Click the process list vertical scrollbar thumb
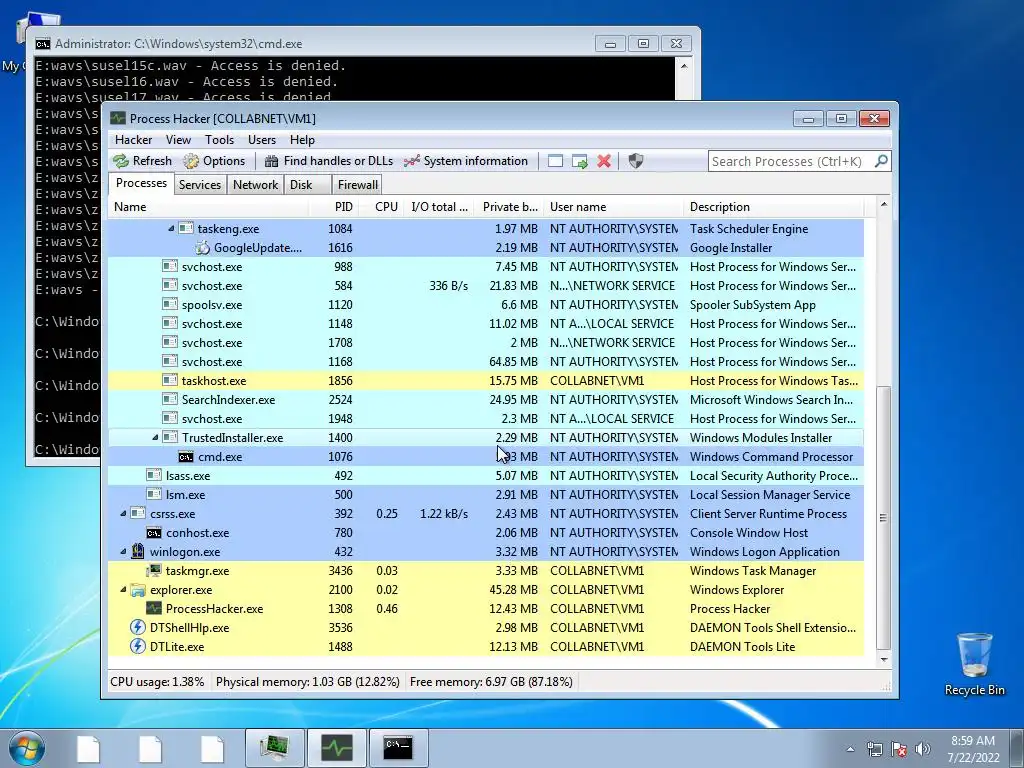The height and width of the screenshot is (768, 1024). point(883,517)
